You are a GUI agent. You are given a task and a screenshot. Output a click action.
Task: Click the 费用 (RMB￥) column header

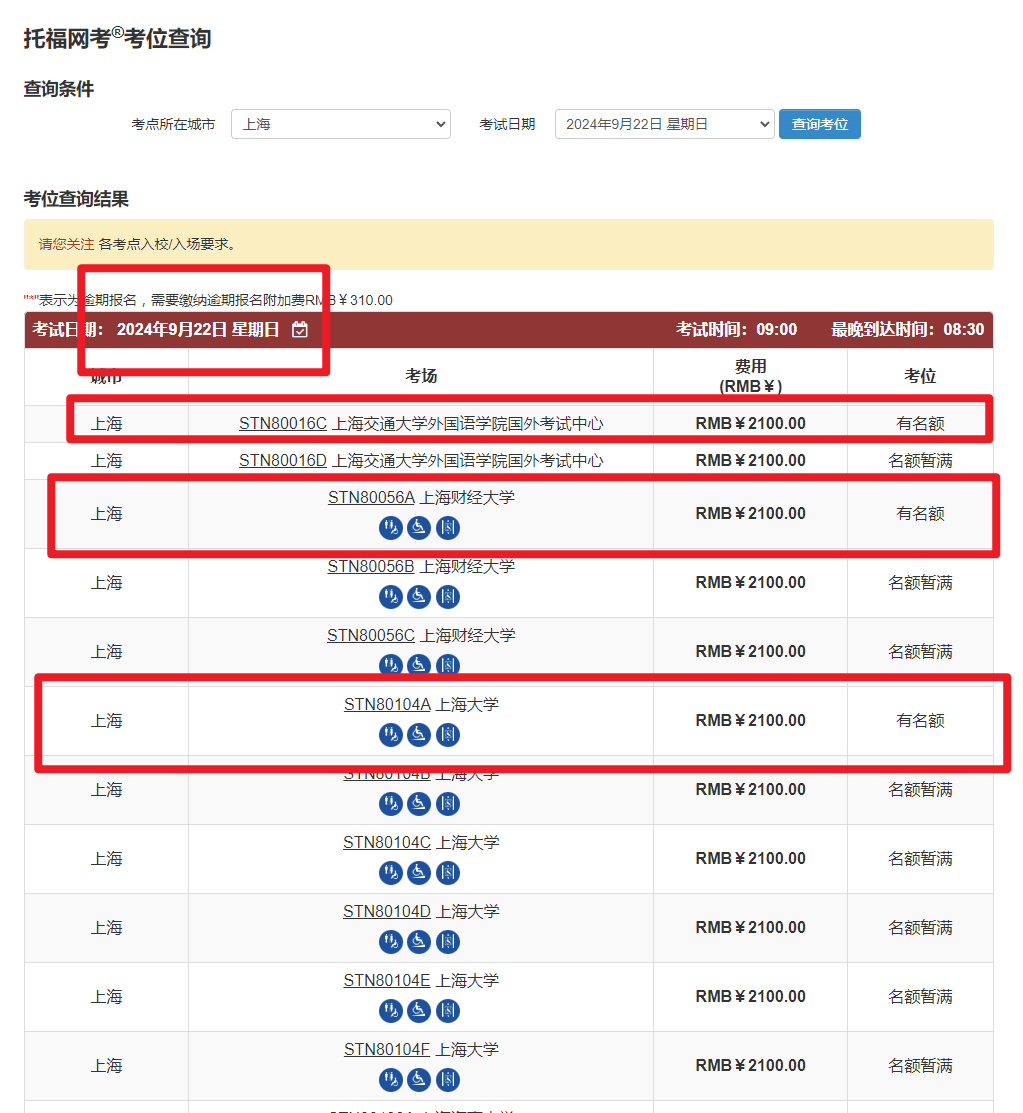point(750,376)
